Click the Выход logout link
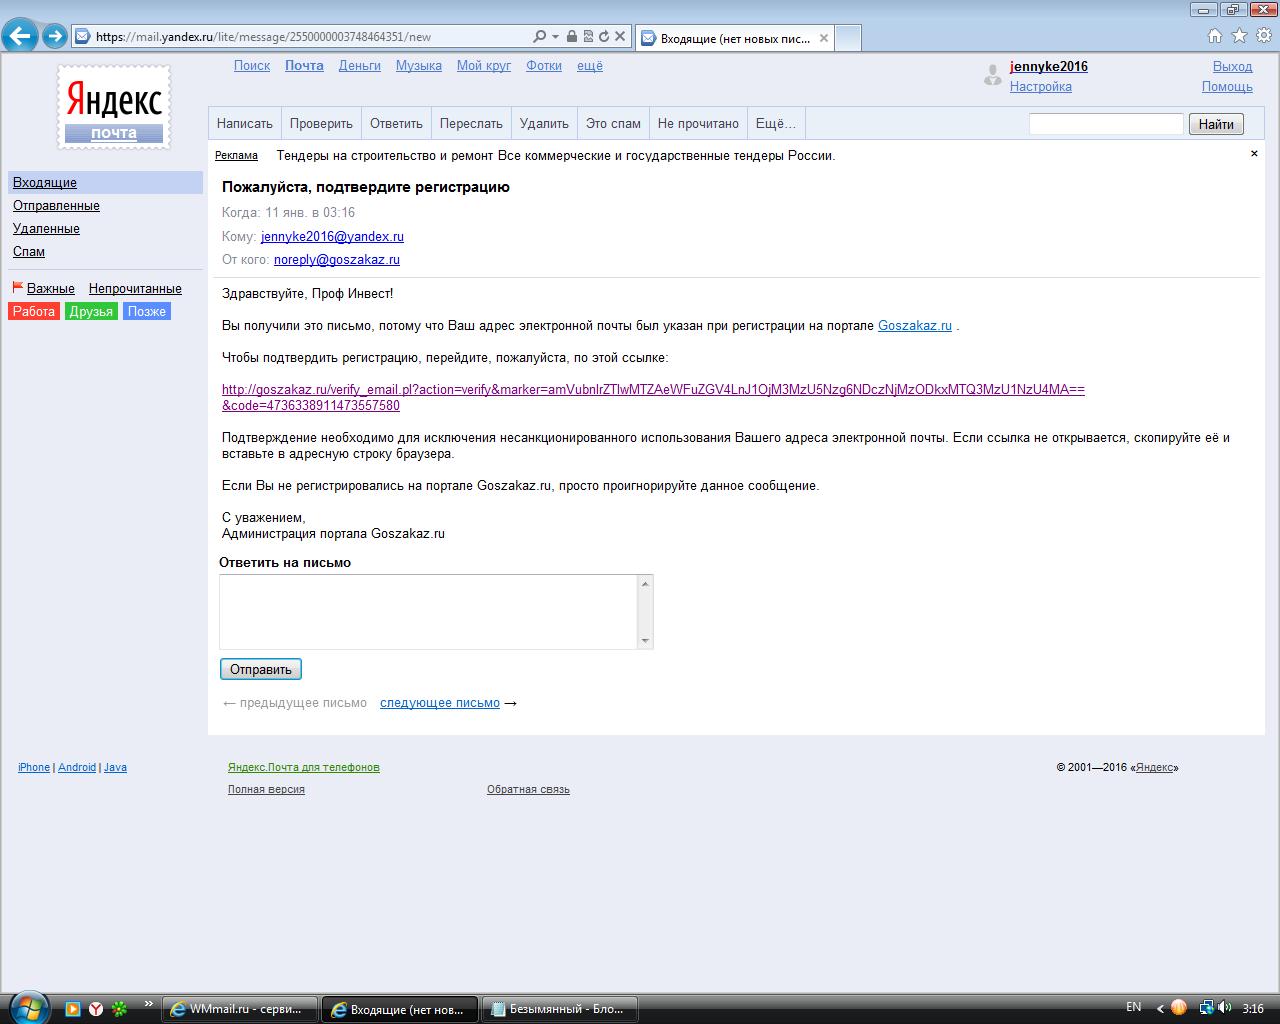1280x1024 pixels. (1233, 67)
